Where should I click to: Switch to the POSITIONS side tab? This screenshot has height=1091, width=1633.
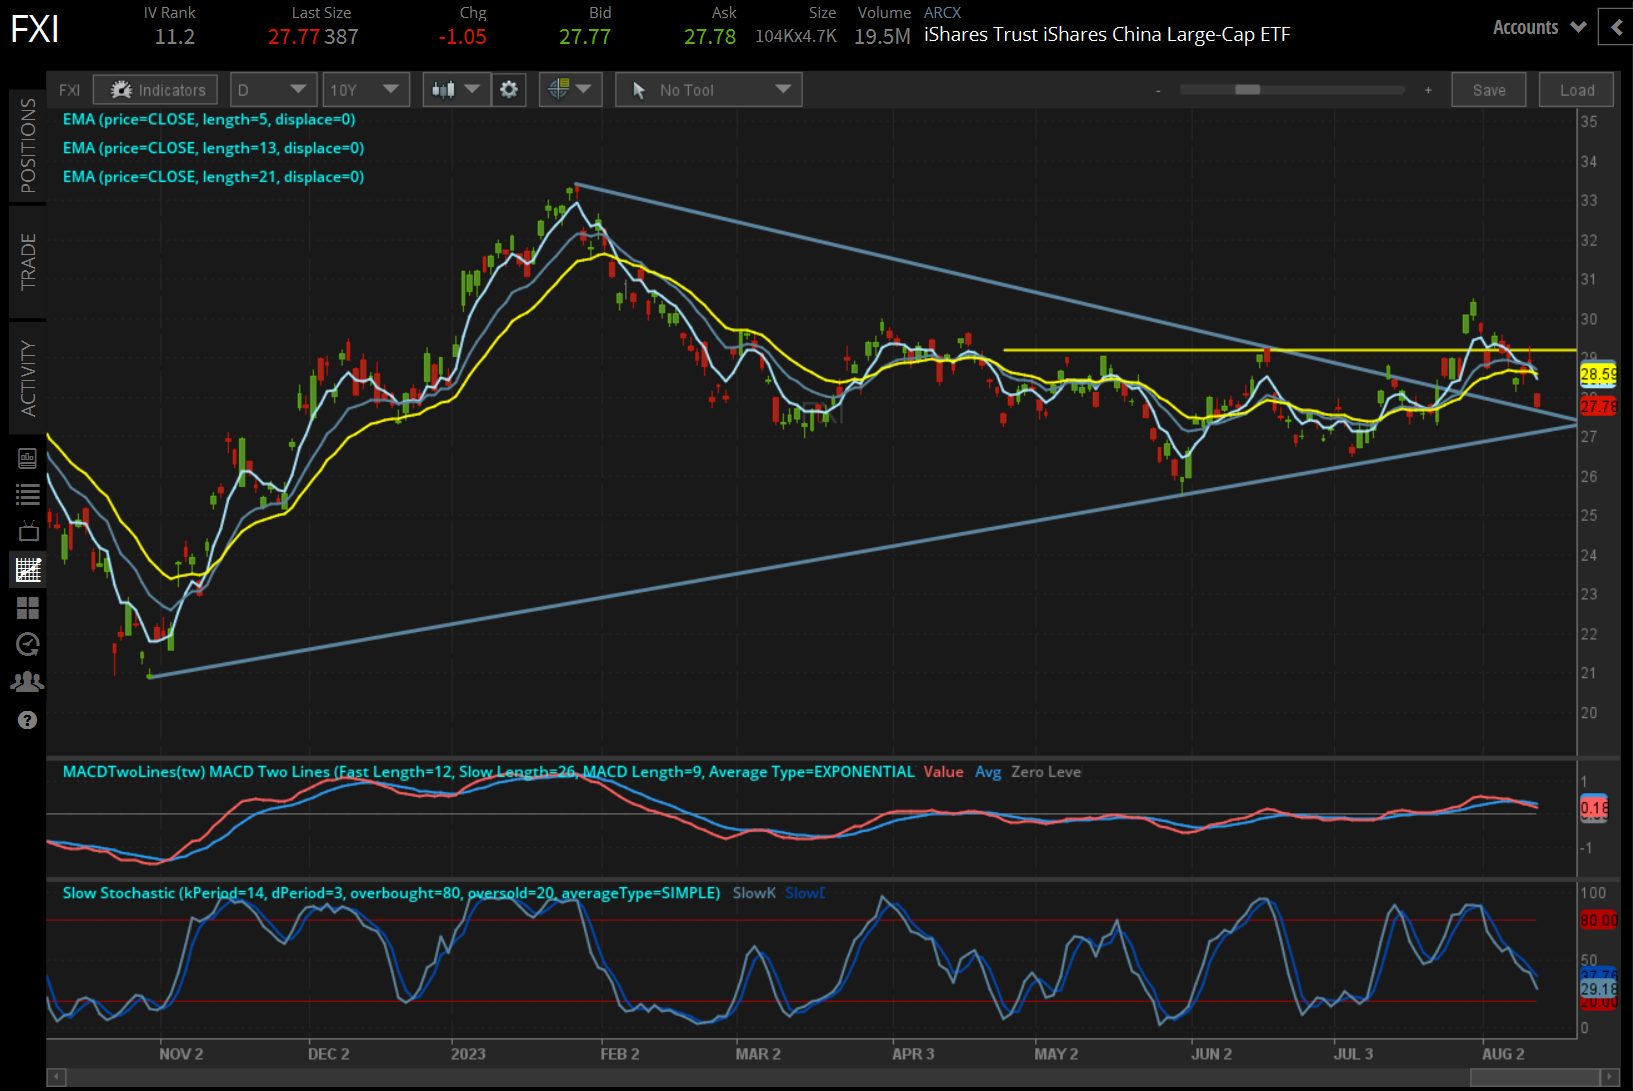coord(28,146)
